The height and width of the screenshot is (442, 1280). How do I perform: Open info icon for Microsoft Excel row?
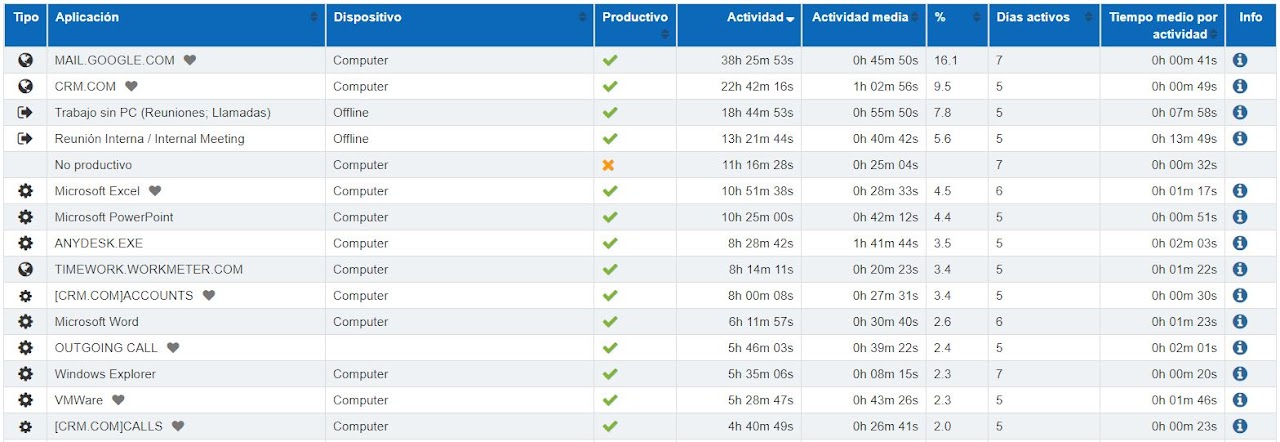1240,191
